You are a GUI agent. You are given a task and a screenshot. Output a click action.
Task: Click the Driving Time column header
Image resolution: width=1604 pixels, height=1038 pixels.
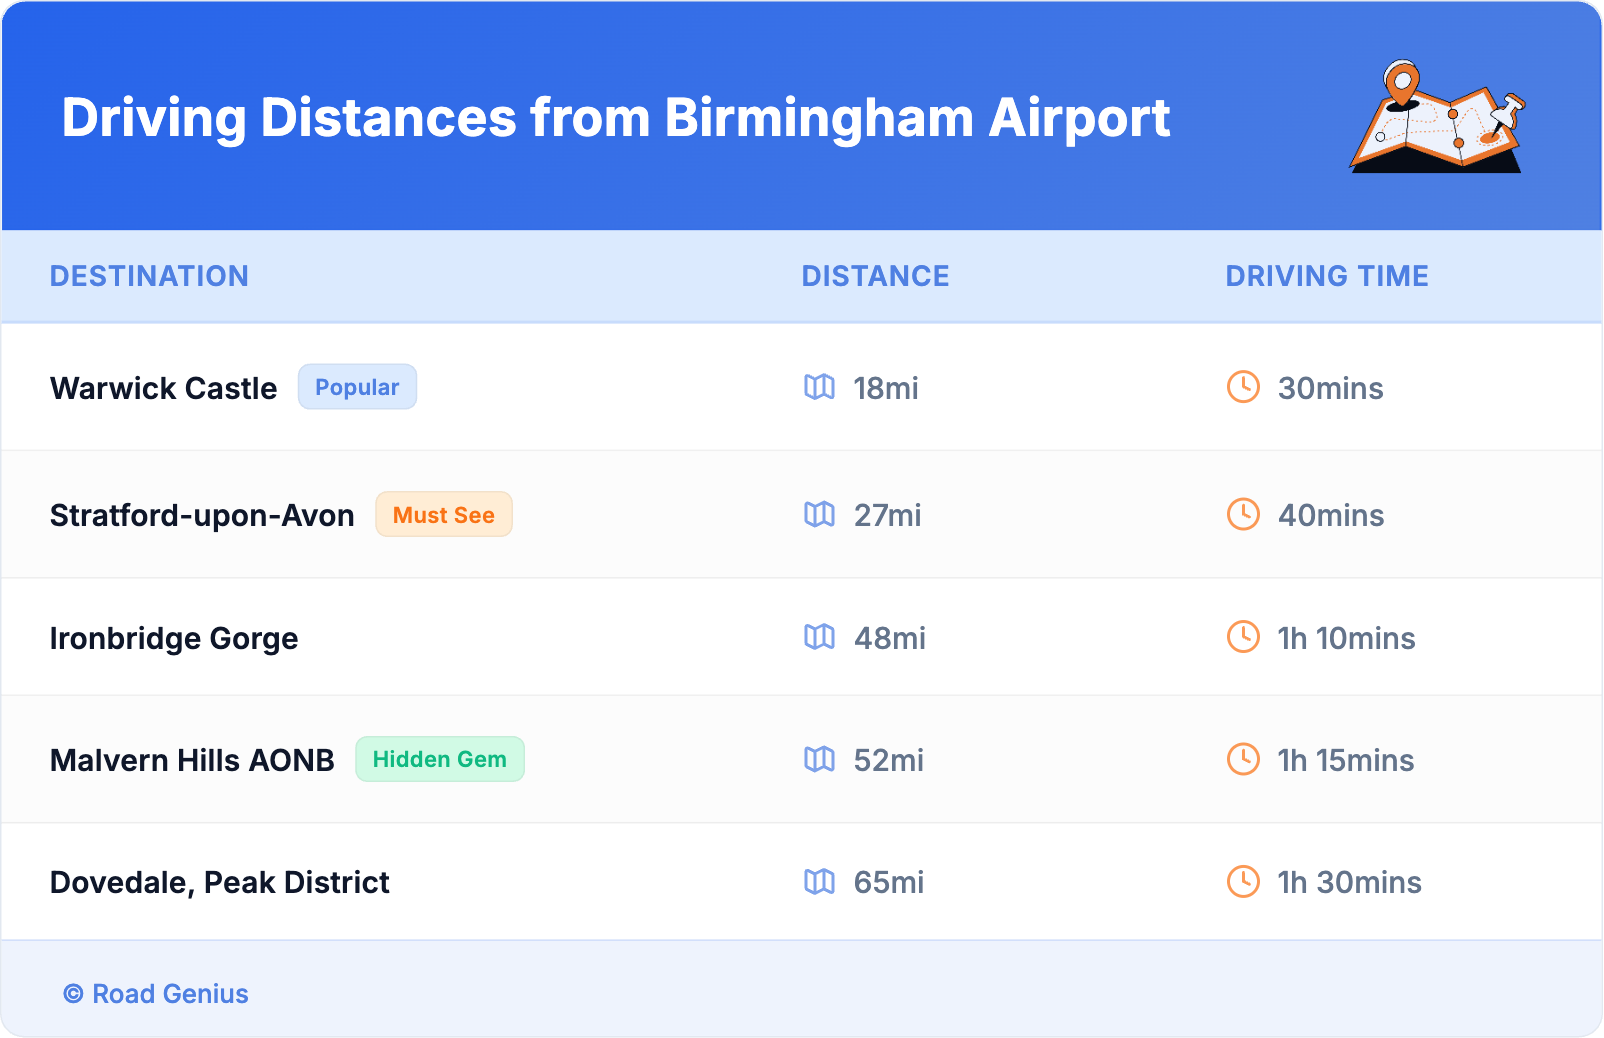(x=1326, y=276)
